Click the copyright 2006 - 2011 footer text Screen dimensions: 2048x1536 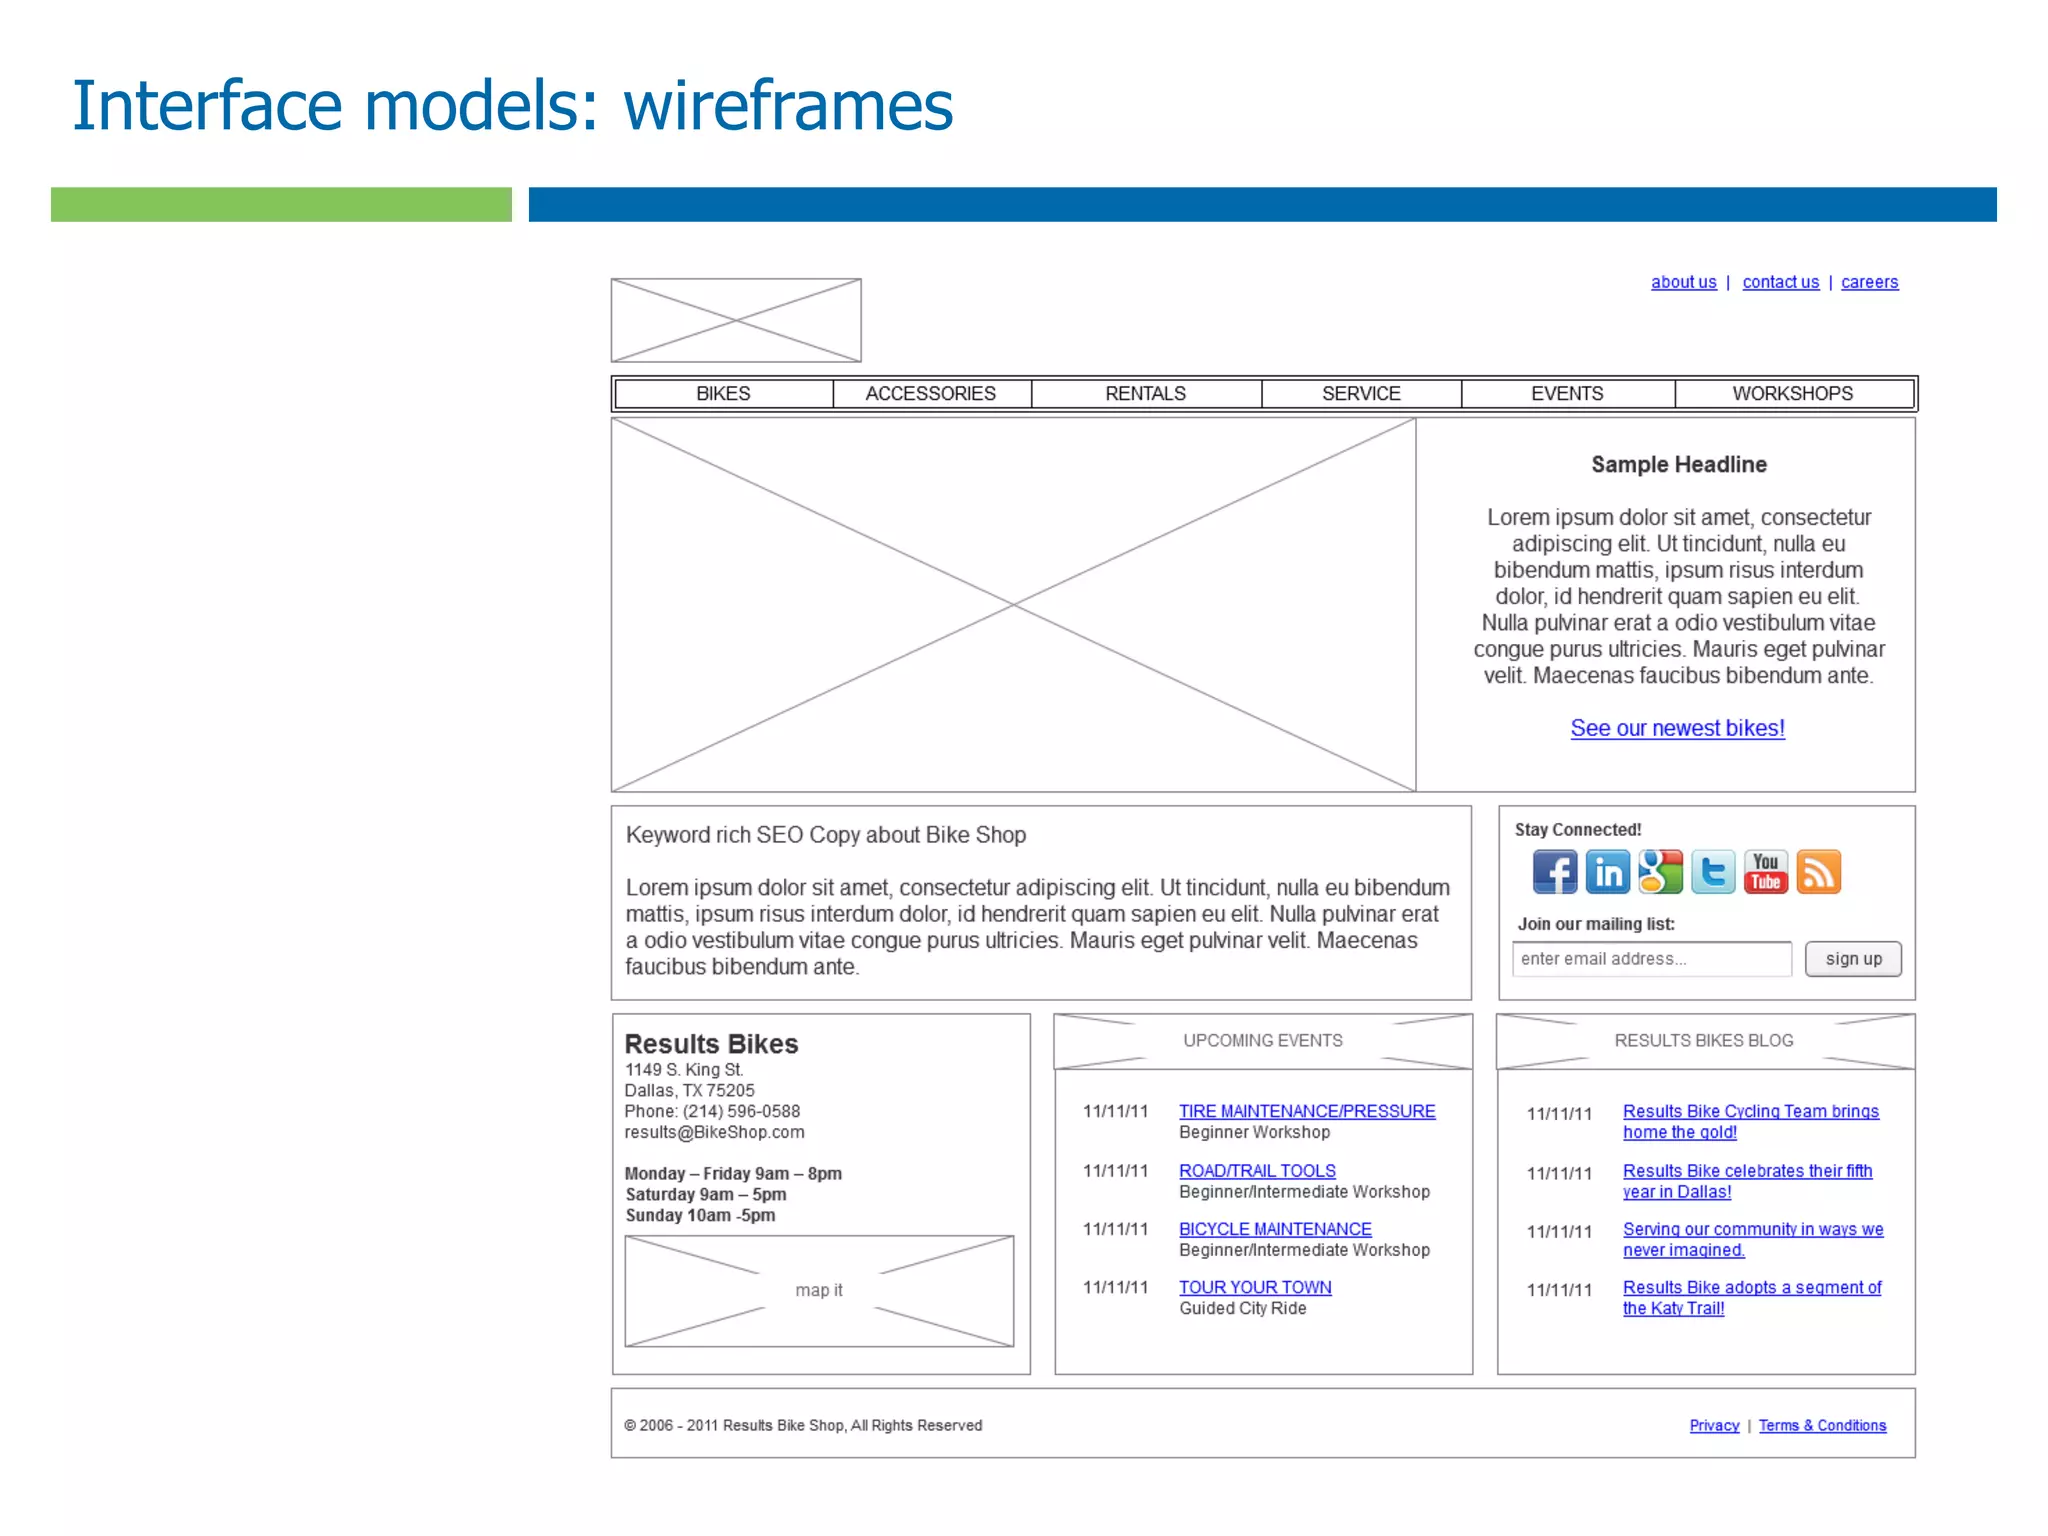(803, 1426)
